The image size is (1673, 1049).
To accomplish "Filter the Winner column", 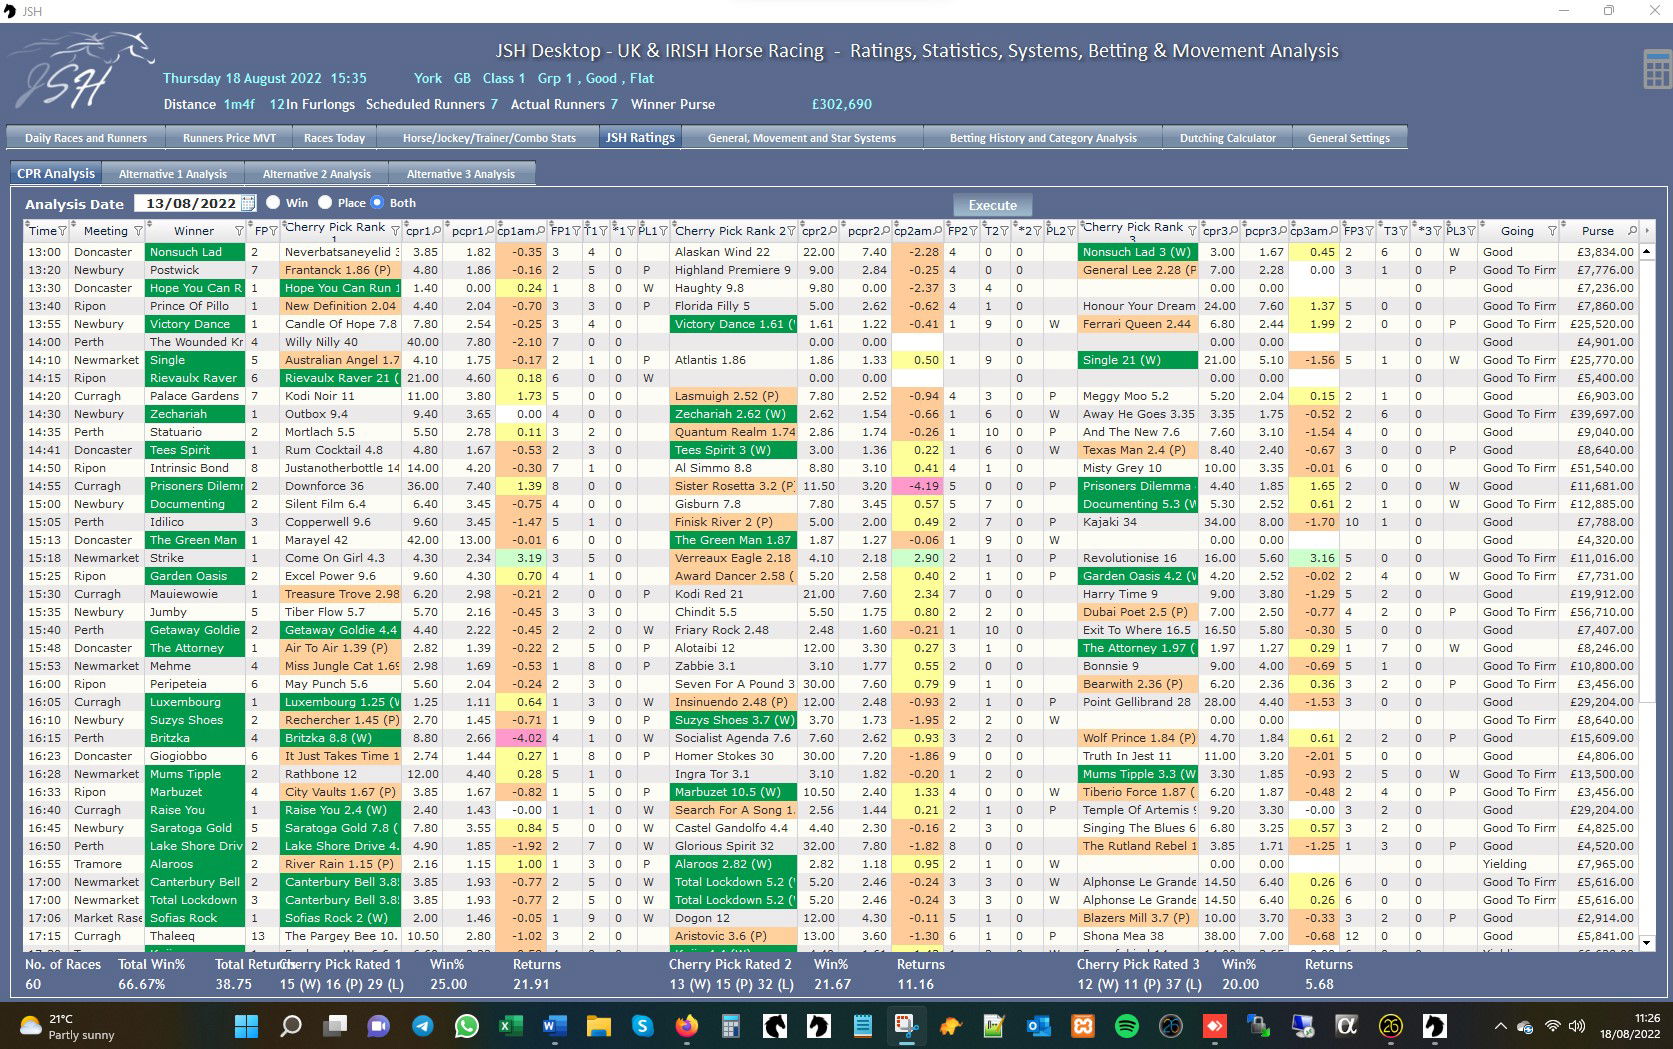I will tap(239, 231).
